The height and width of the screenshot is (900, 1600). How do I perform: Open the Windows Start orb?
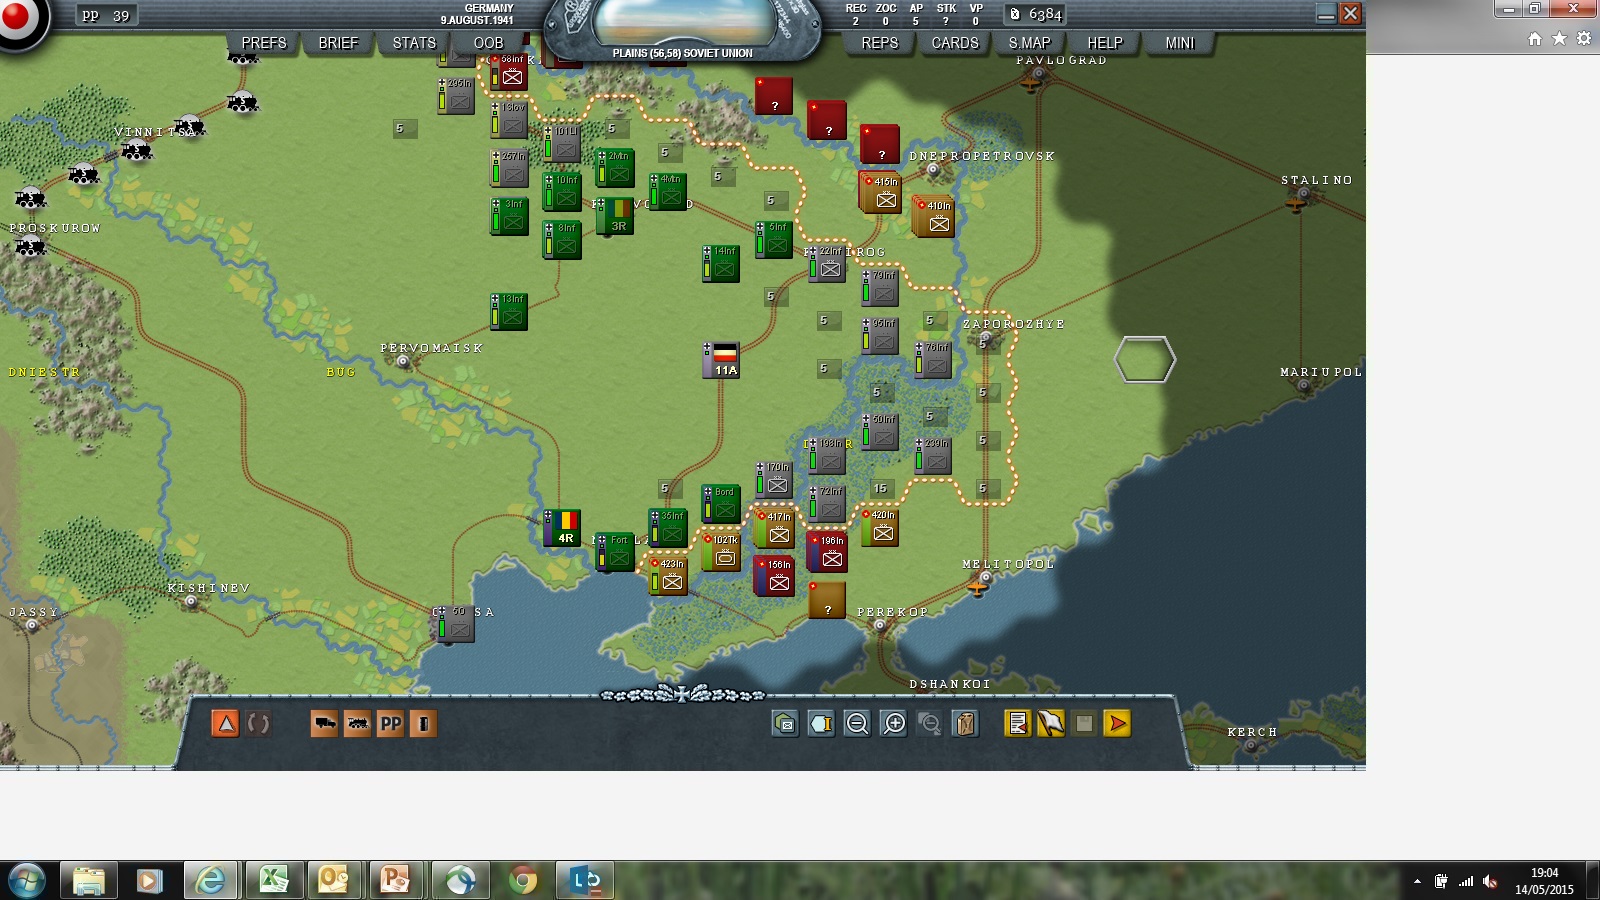point(27,880)
